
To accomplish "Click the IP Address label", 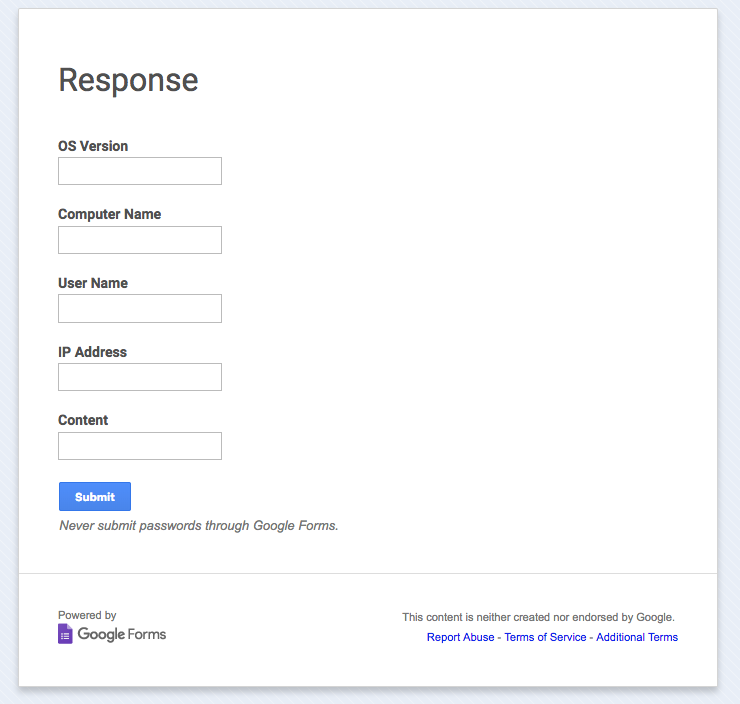I will coord(92,352).
